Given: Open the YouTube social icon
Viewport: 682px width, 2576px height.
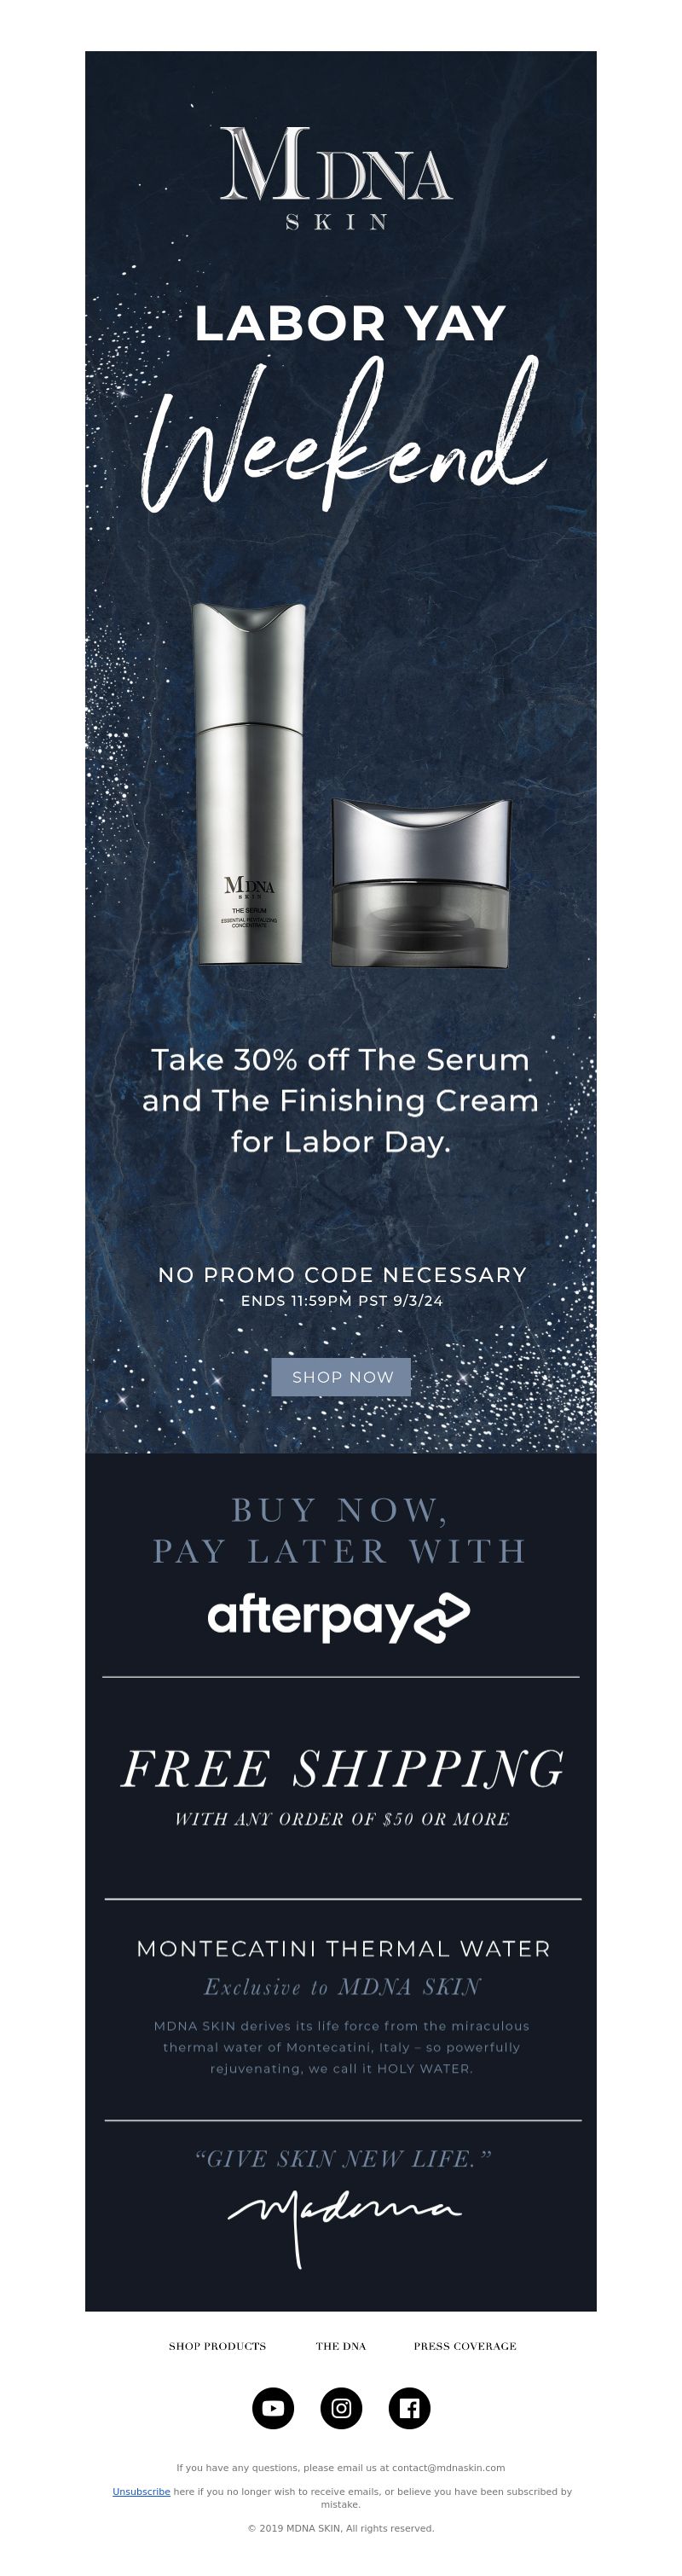Looking at the screenshot, I should (x=273, y=2407).
